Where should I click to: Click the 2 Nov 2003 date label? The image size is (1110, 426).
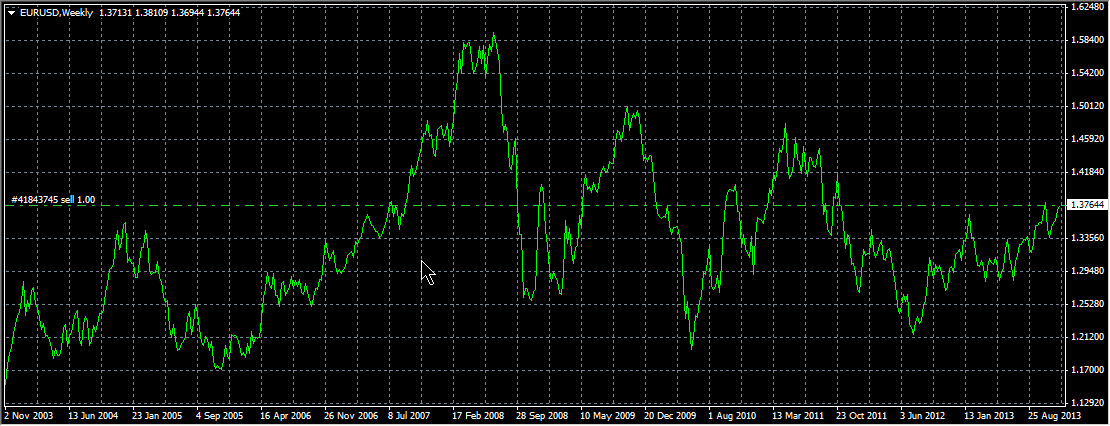(x=29, y=415)
